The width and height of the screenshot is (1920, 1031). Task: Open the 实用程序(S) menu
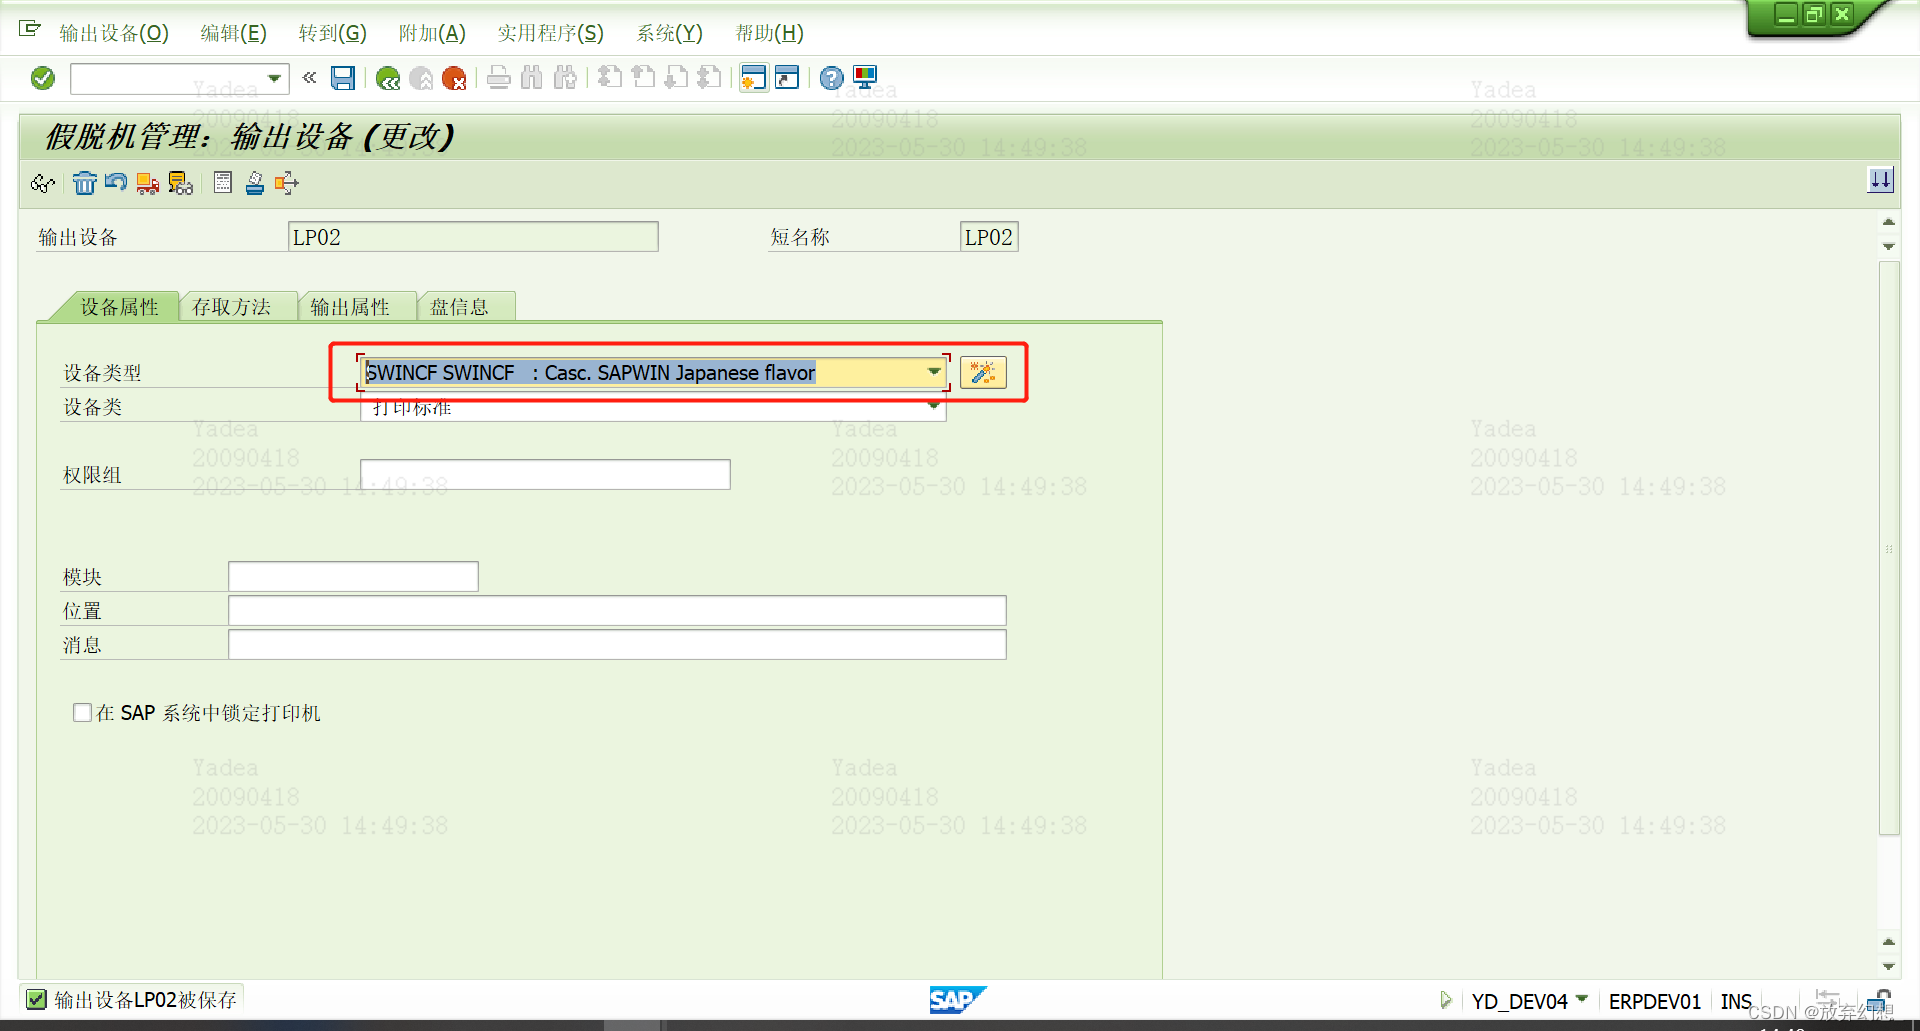tap(551, 33)
